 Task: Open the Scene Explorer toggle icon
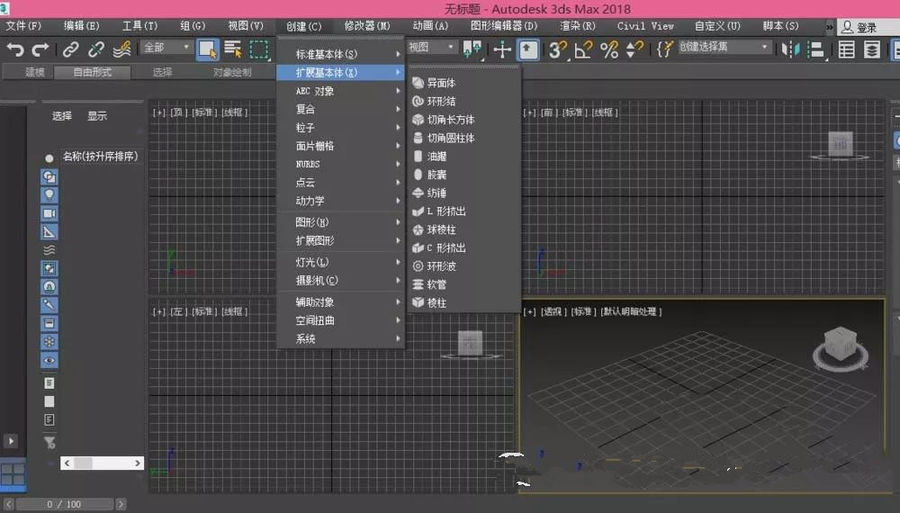(847, 50)
